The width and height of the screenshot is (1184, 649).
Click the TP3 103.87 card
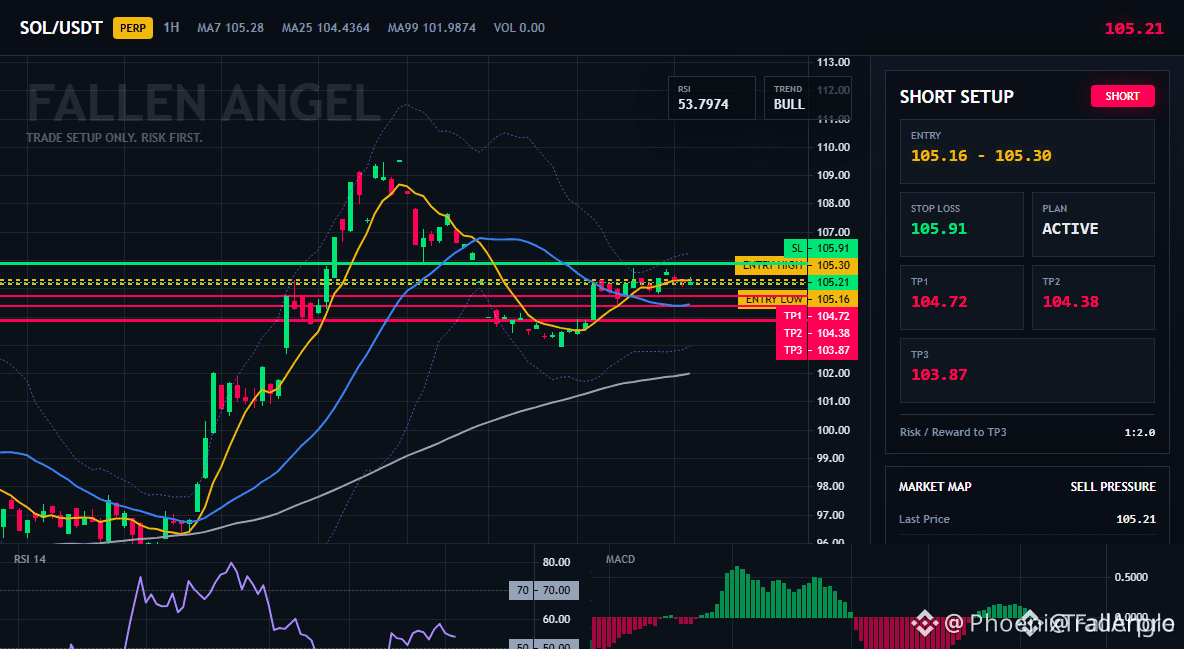1027,370
